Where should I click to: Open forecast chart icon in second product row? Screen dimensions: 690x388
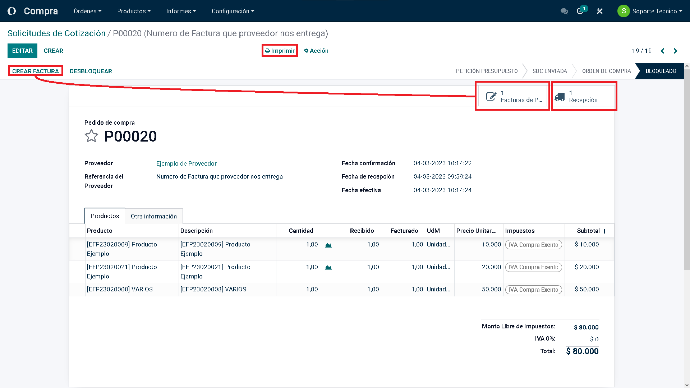328,267
